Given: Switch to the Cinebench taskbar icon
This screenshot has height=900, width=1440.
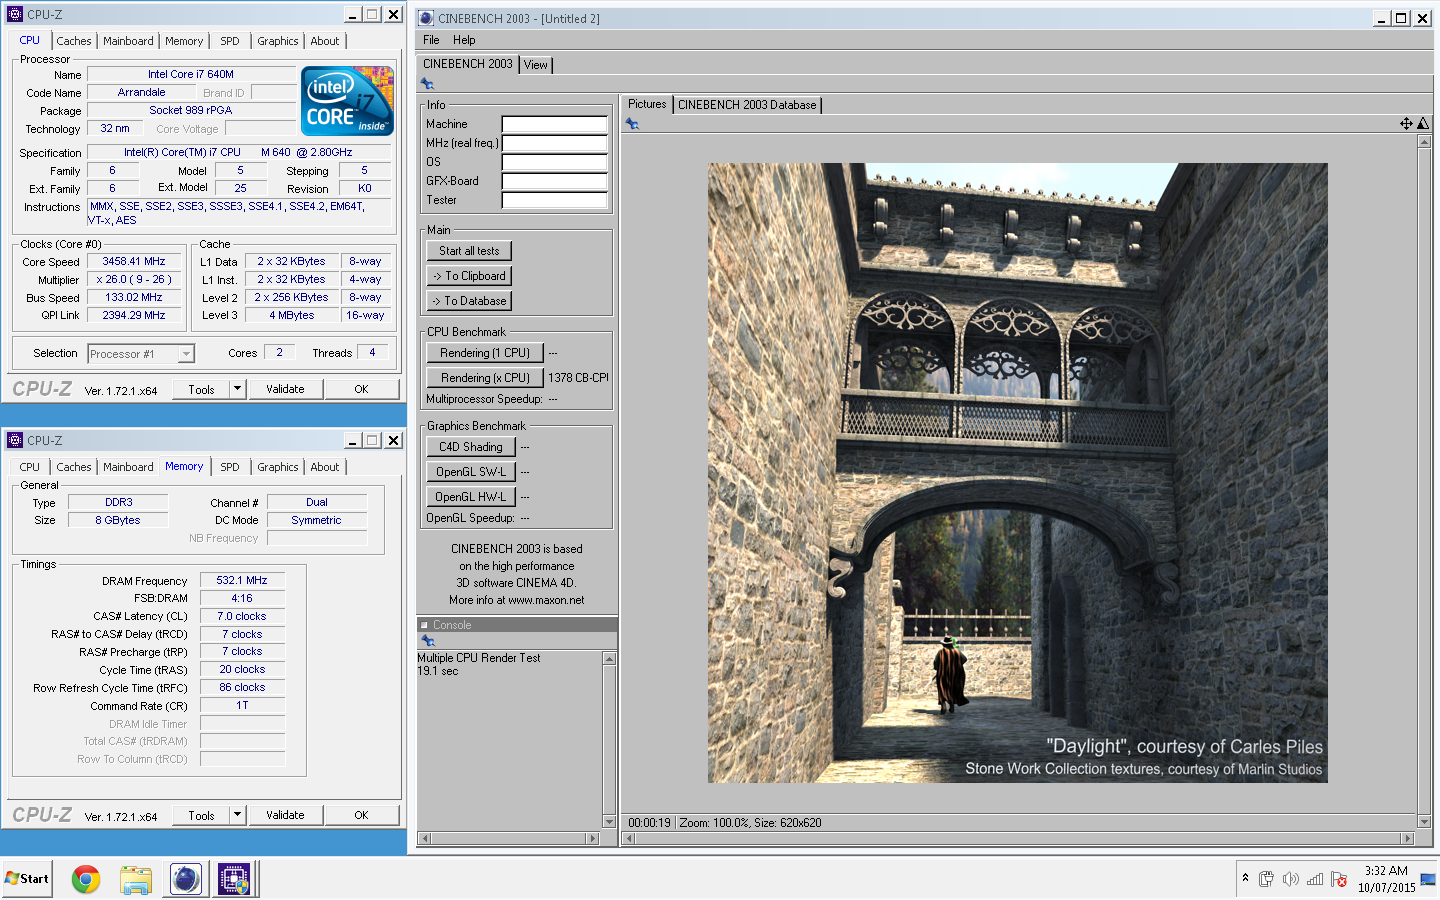Looking at the screenshot, I should click(x=185, y=879).
